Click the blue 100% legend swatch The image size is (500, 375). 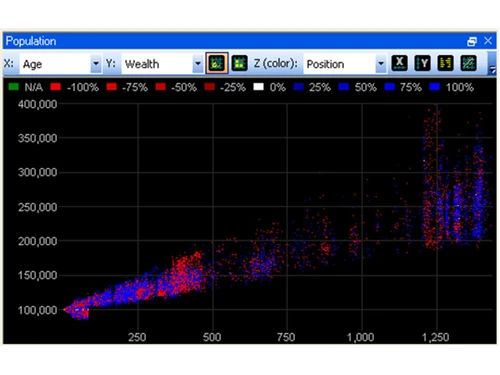435,87
